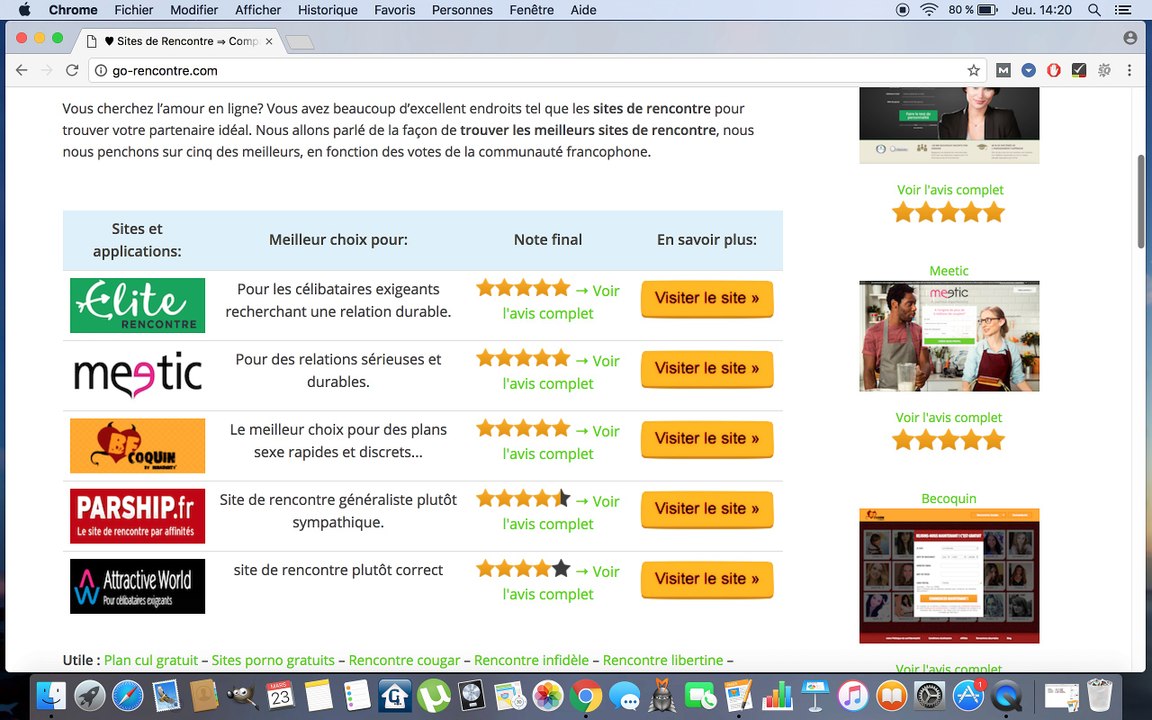Screen dimensions: 1152x720
Task: Click the checkmark extension icon
Action: pyautogui.click(x=1079, y=71)
